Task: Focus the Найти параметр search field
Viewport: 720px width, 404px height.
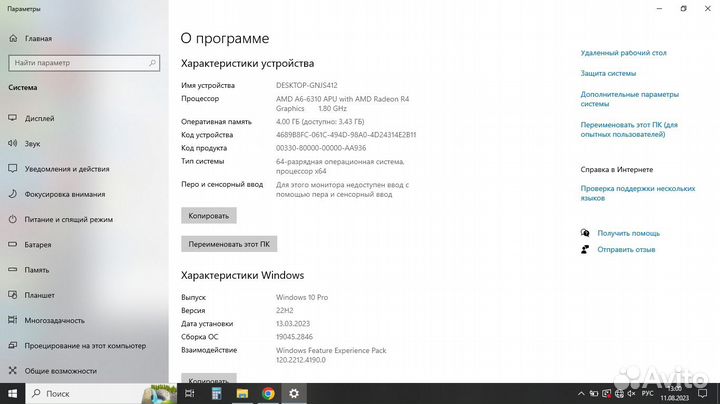Action: tap(84, 63)
